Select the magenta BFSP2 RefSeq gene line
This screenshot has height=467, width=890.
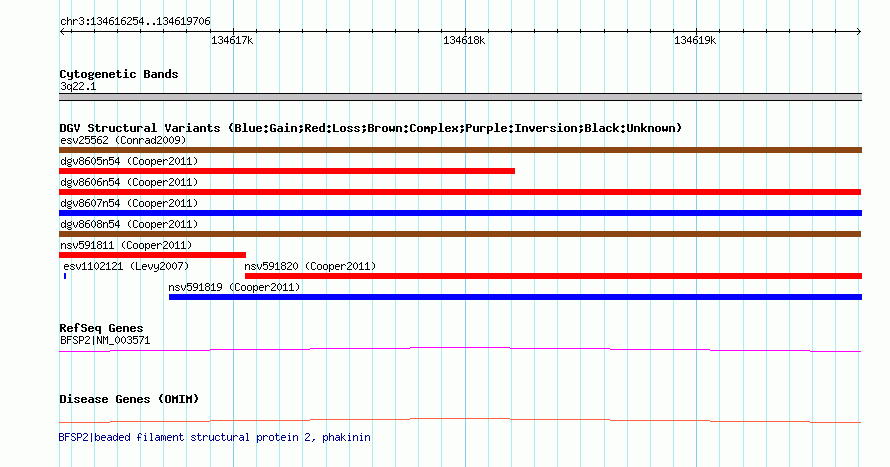(460, 350)
